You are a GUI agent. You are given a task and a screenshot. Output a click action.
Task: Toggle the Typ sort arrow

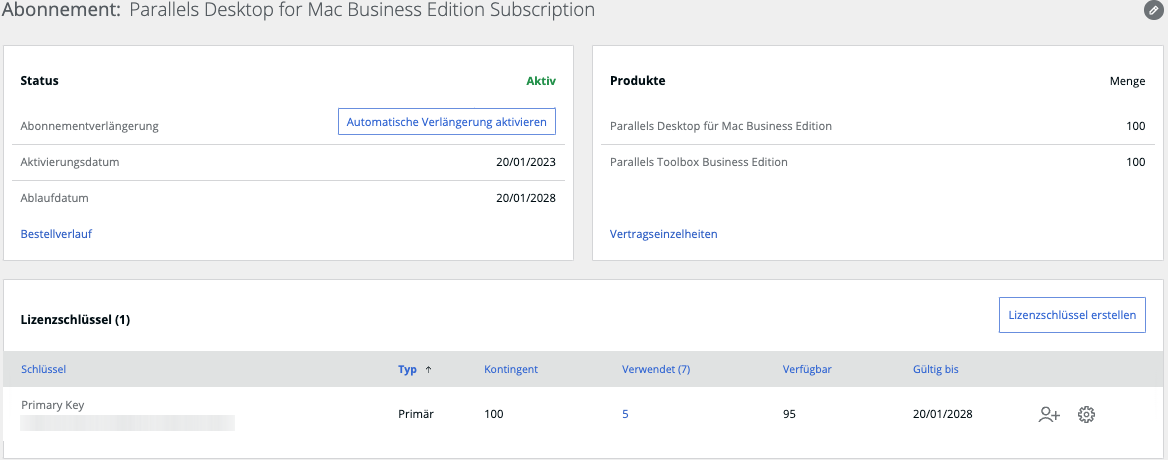click(428, 368)
